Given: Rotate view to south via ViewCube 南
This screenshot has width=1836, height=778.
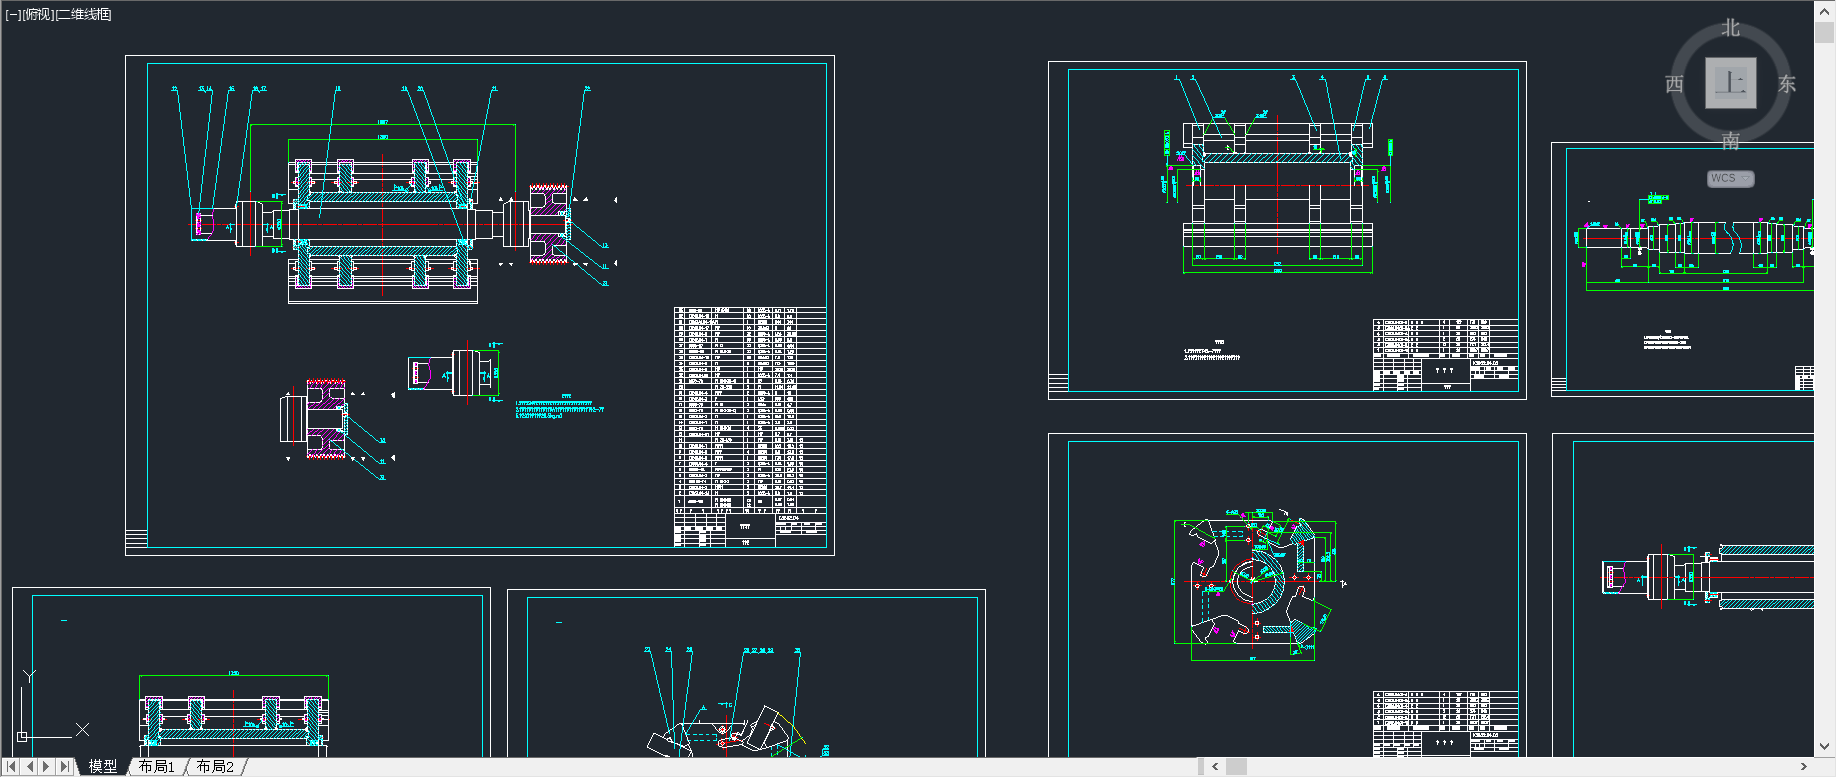Looking at the screenshot, I should (1731, 141).
